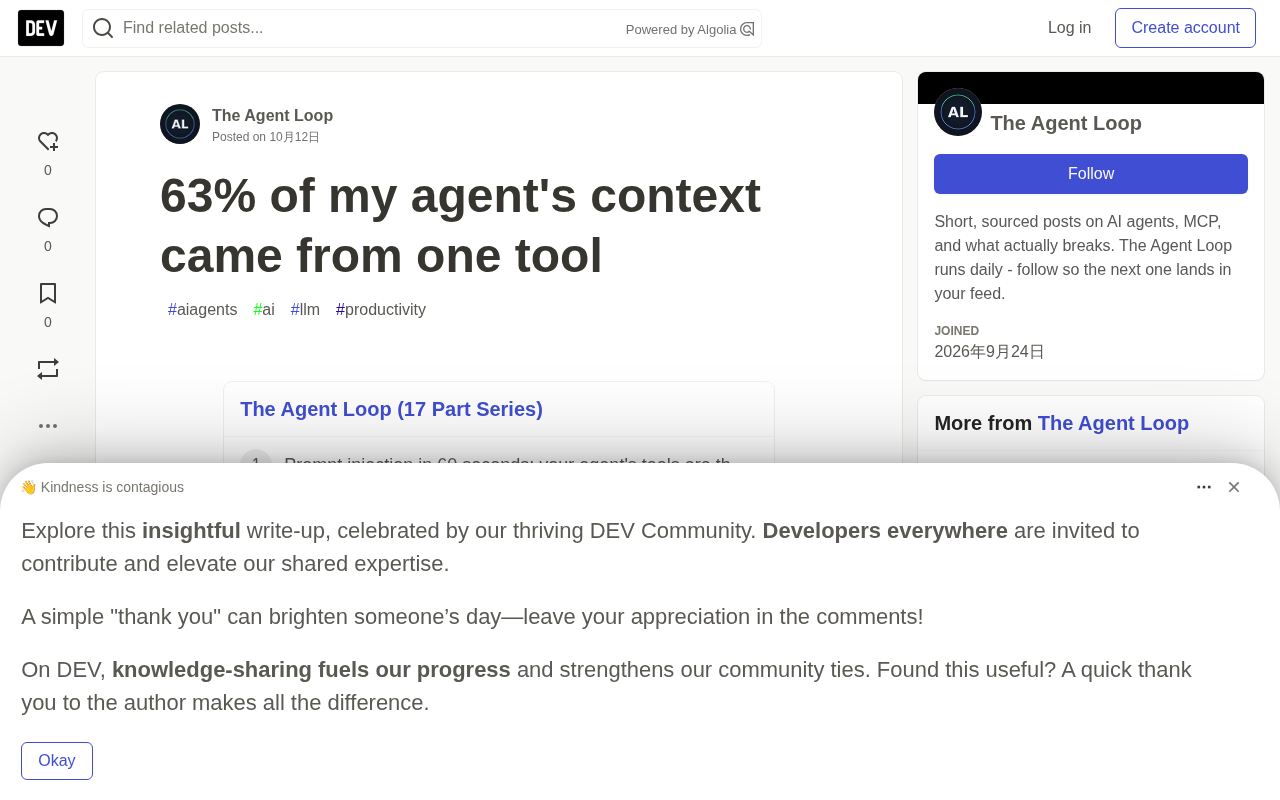Open the post's more options ellipsis
1280x800 pixels.
coord(48,426)
